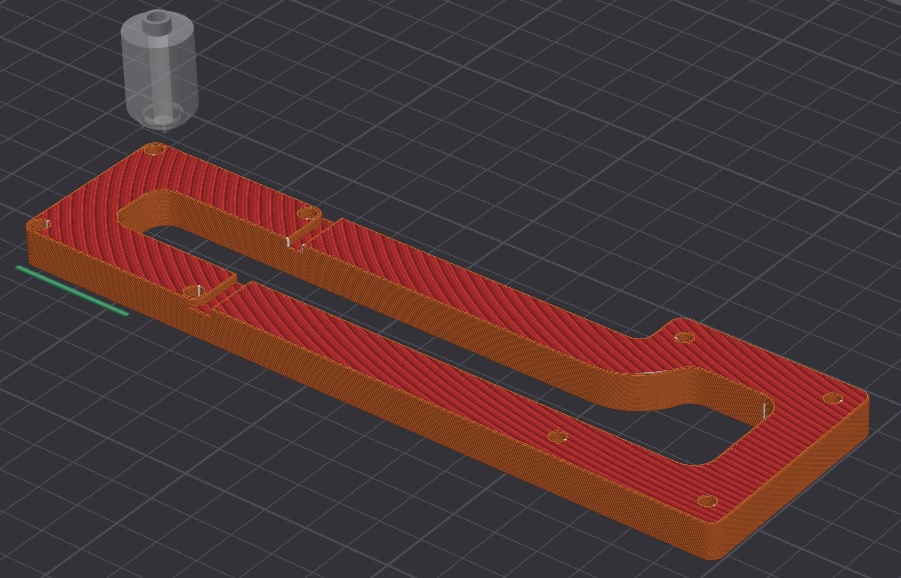
Task: Click the far right corner screw hole
Action: tap(833, 398)
